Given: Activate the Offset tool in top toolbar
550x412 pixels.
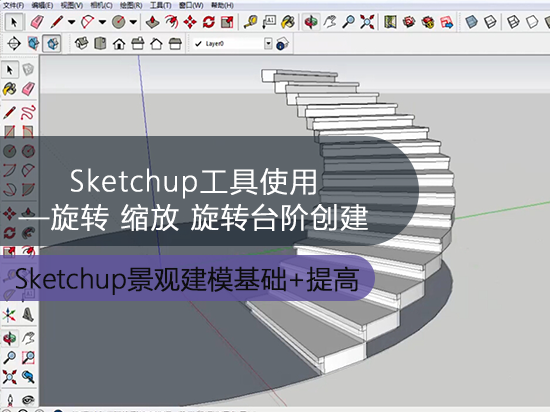Looking at the screenshot, I should click(171, 22).
